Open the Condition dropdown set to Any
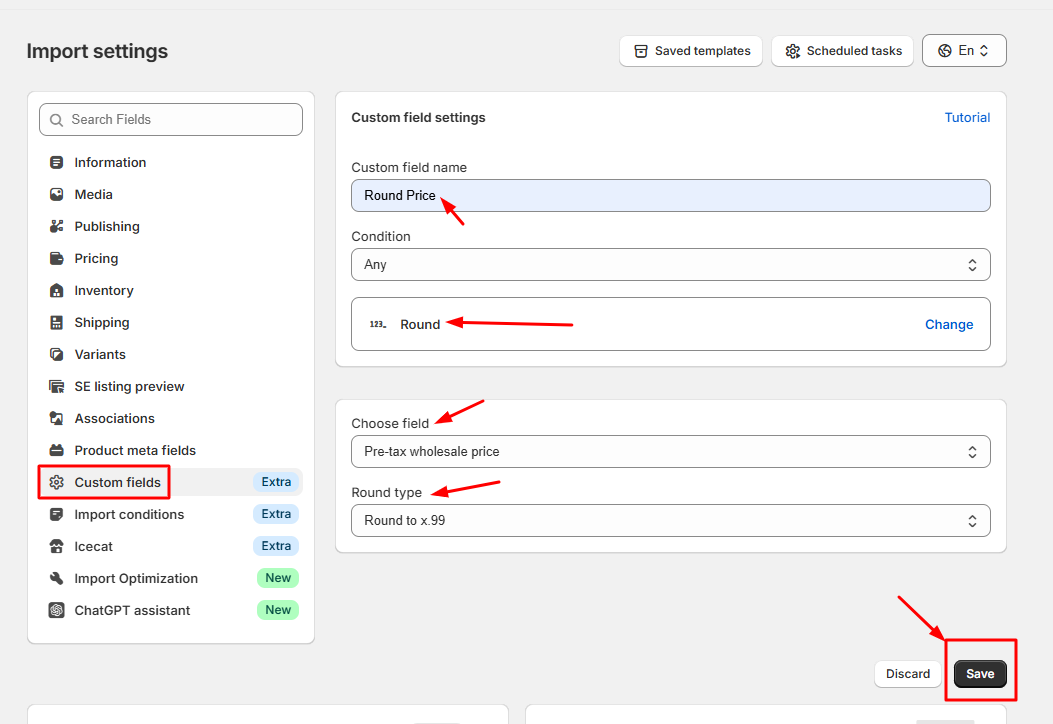This screenshot has width=1053, height=724. (670, 265)
